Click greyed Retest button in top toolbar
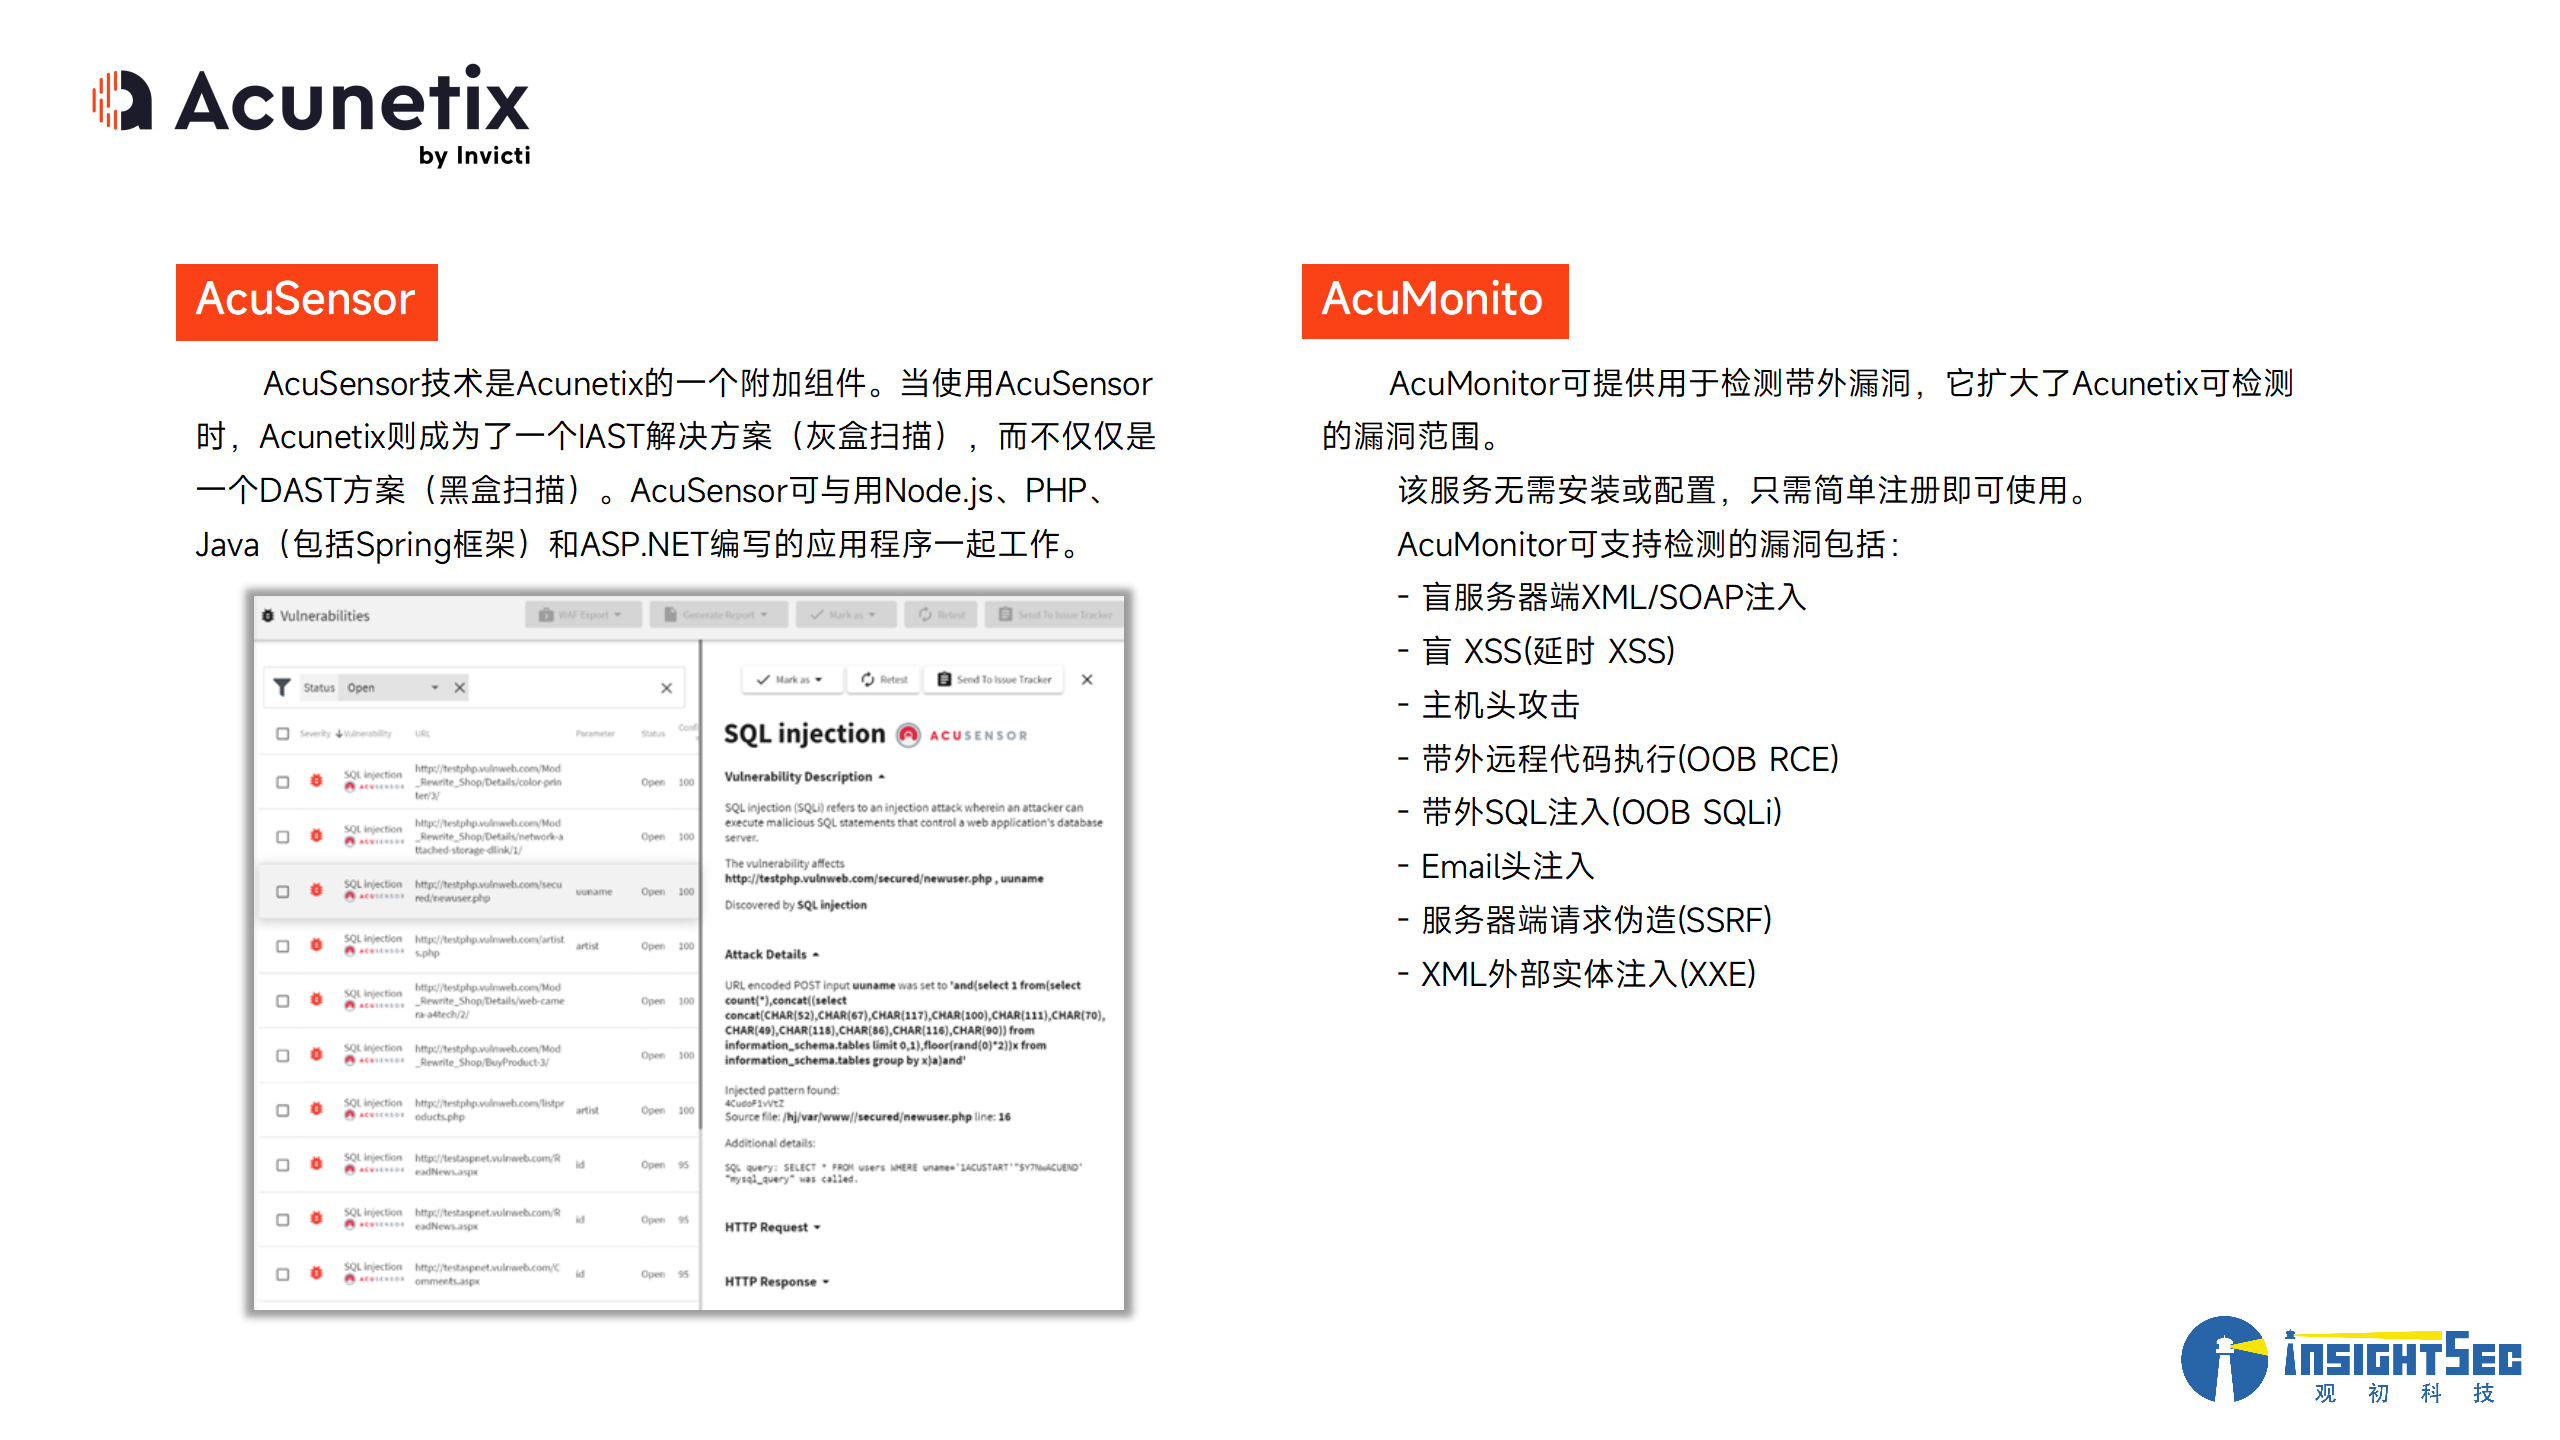Screen dimensions: 2560x1440 tap(942, 615)
